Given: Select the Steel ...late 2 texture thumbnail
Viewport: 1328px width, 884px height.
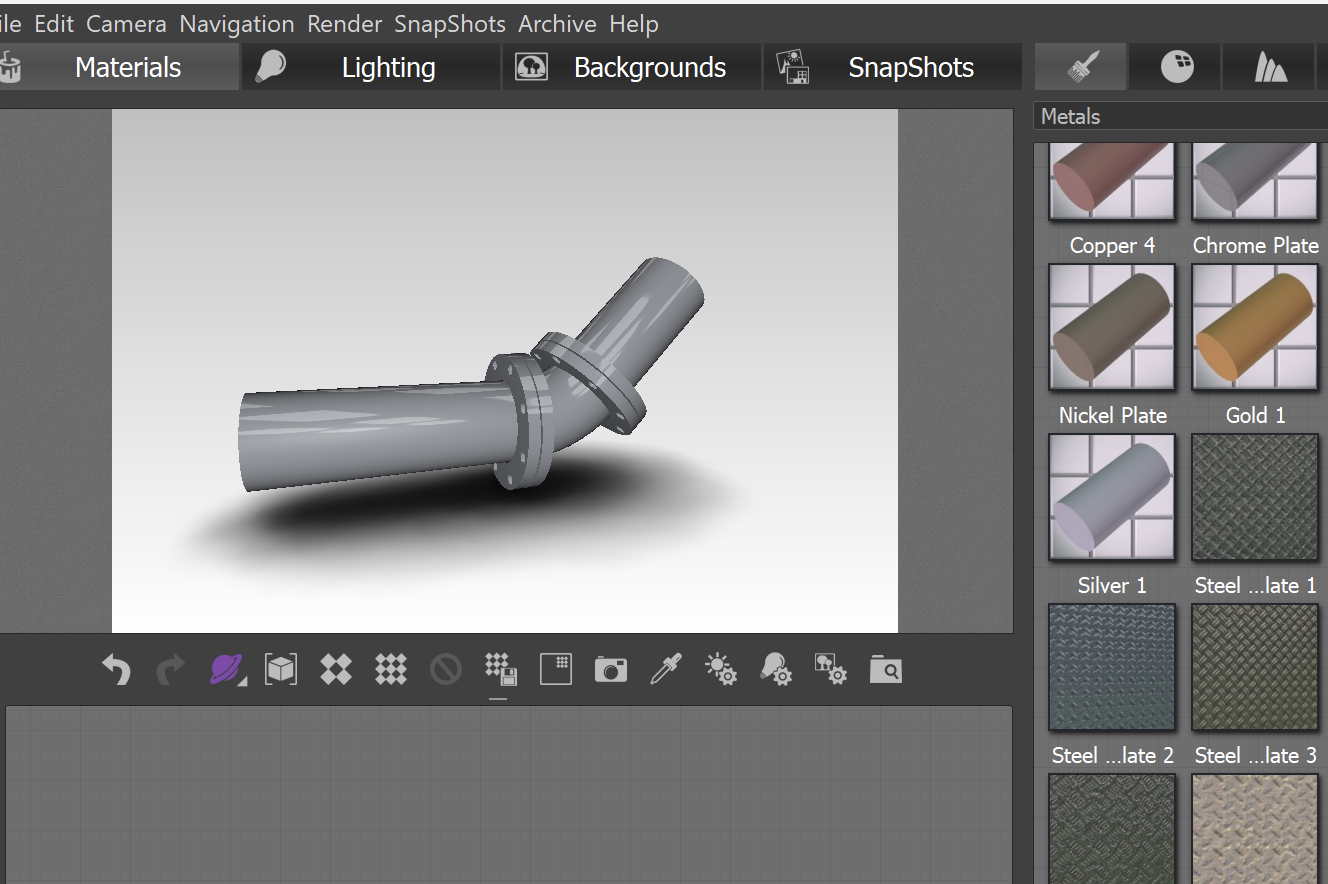Looking at the screenshot, I should pos(1112,667).
